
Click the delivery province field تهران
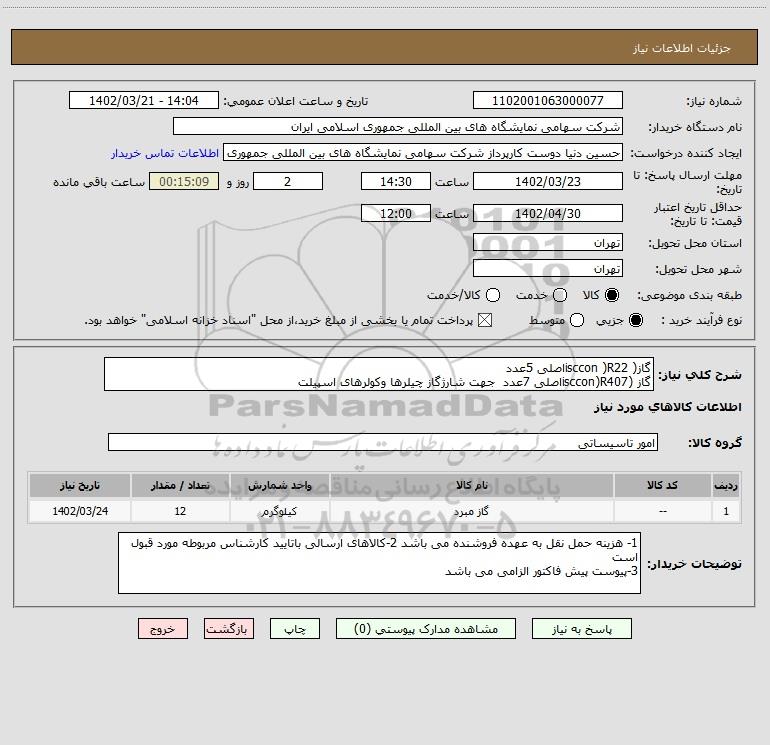pyautogui.click(x=548, y=243)
